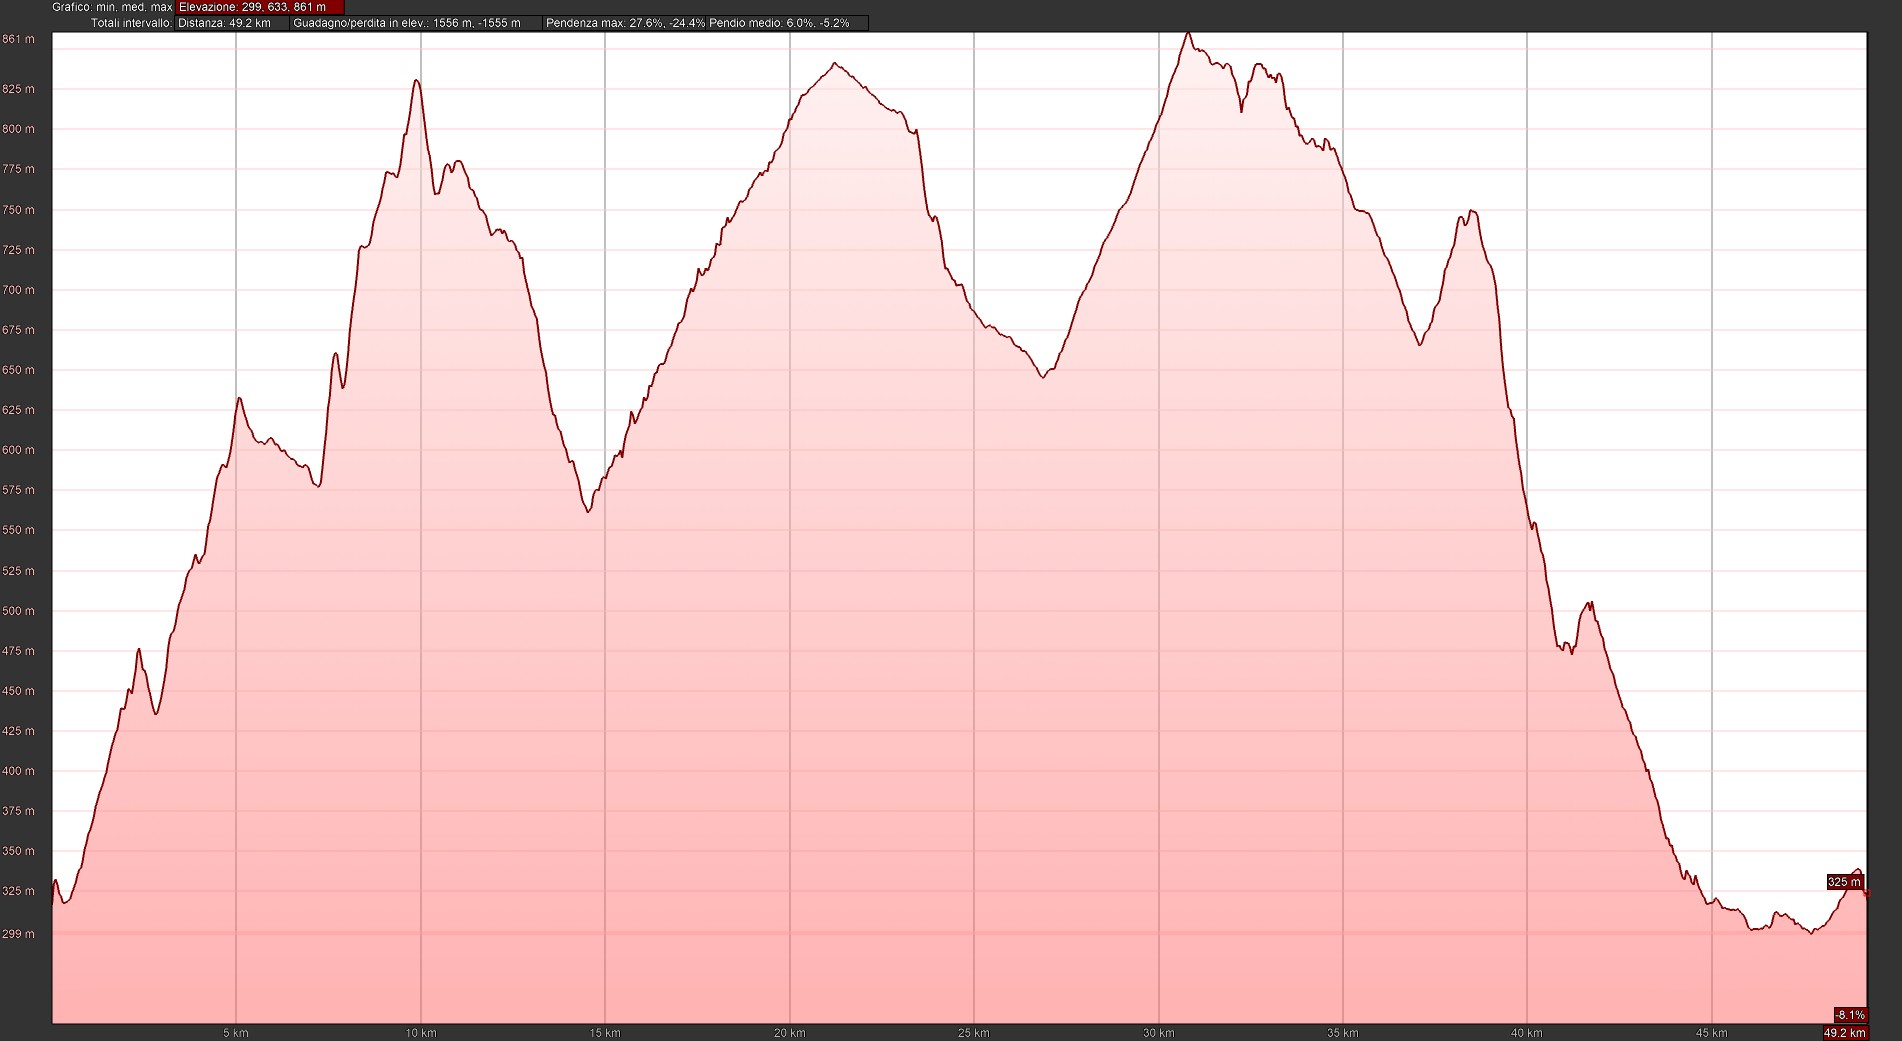Image resolution: width=1902 pixels, height=1041 pixels.
Task: Click the -8.1% slope indicator label
Action: pyautogui.click(x=1850, y=1015)
